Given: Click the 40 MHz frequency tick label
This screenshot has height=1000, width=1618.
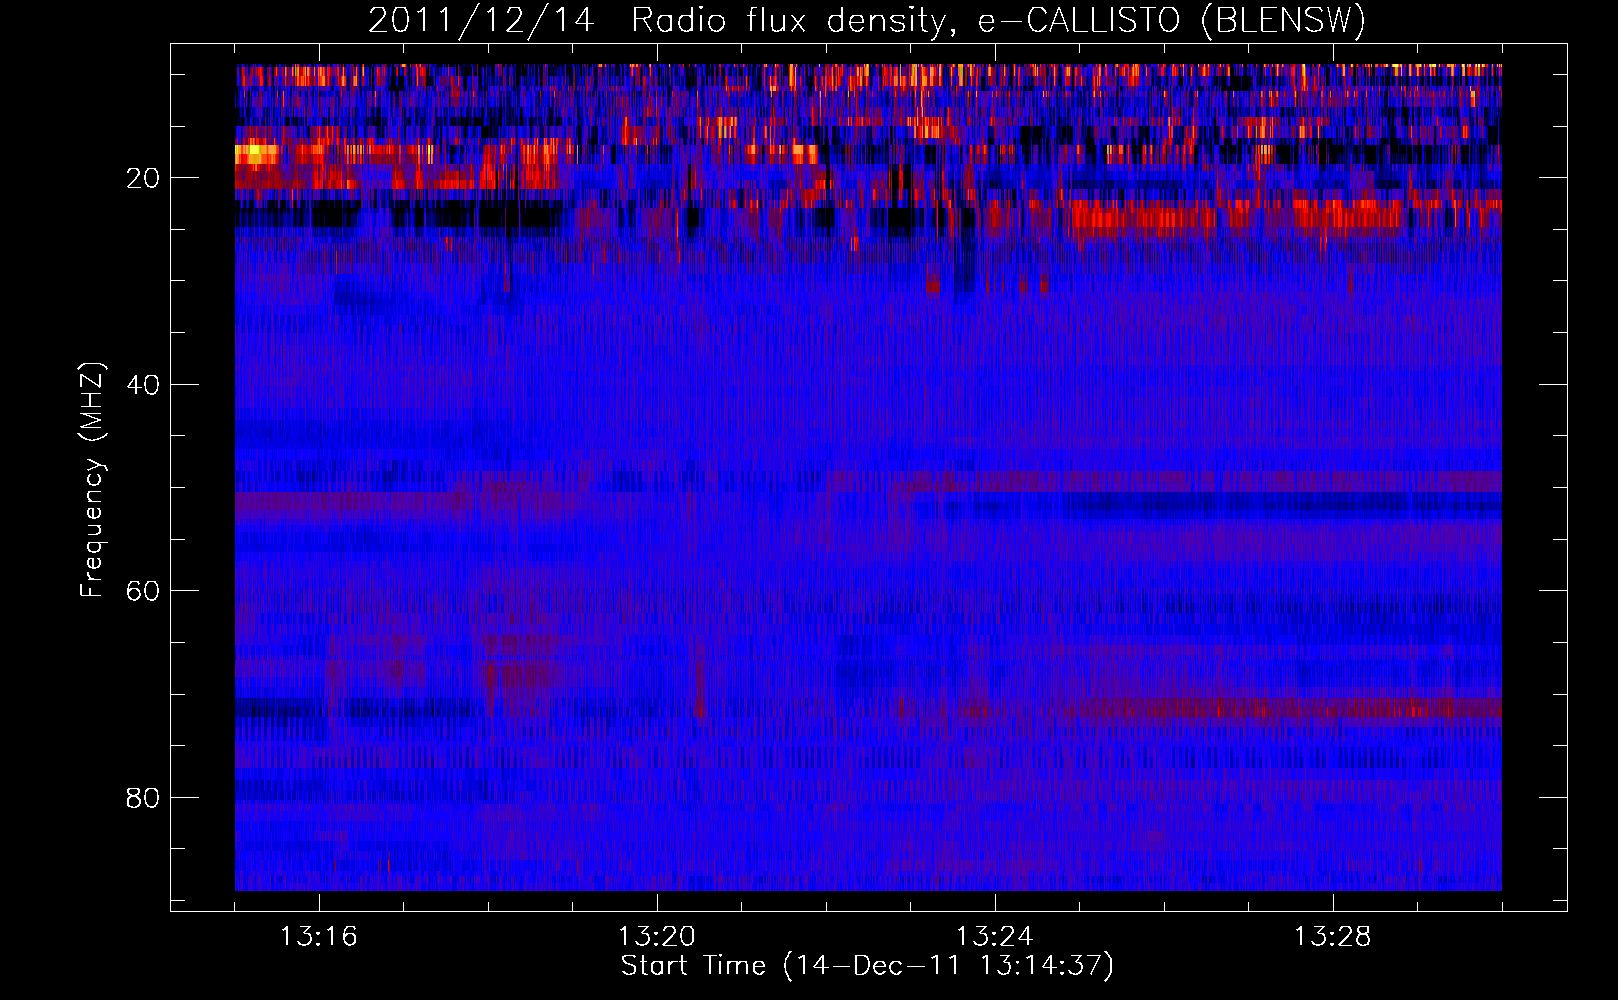Looking at the screenshot, I should tap(143, 385).
